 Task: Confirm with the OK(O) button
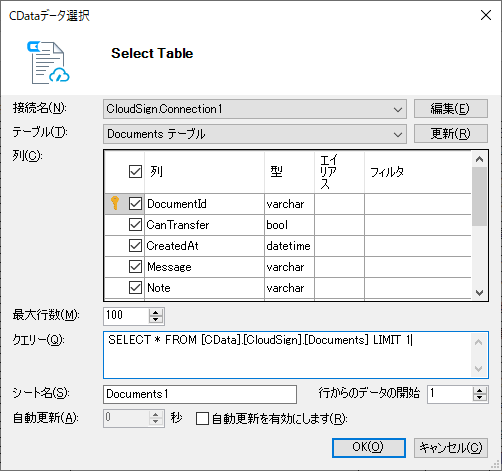(369, 448)
